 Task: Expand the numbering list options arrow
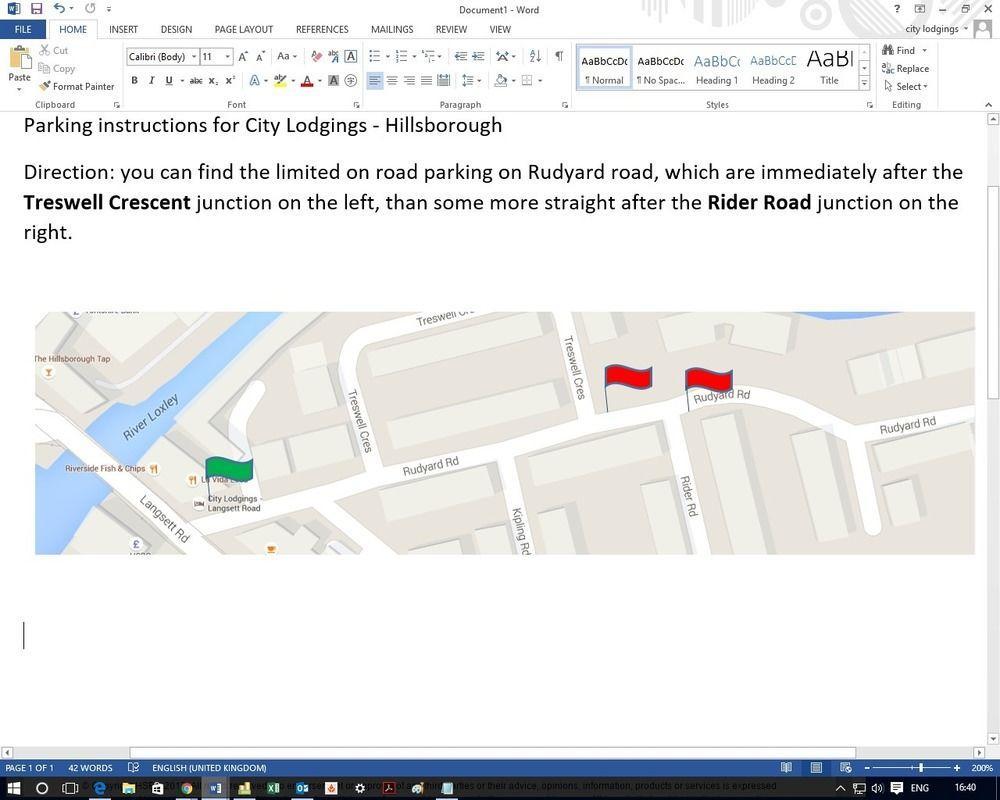point(414,57)
